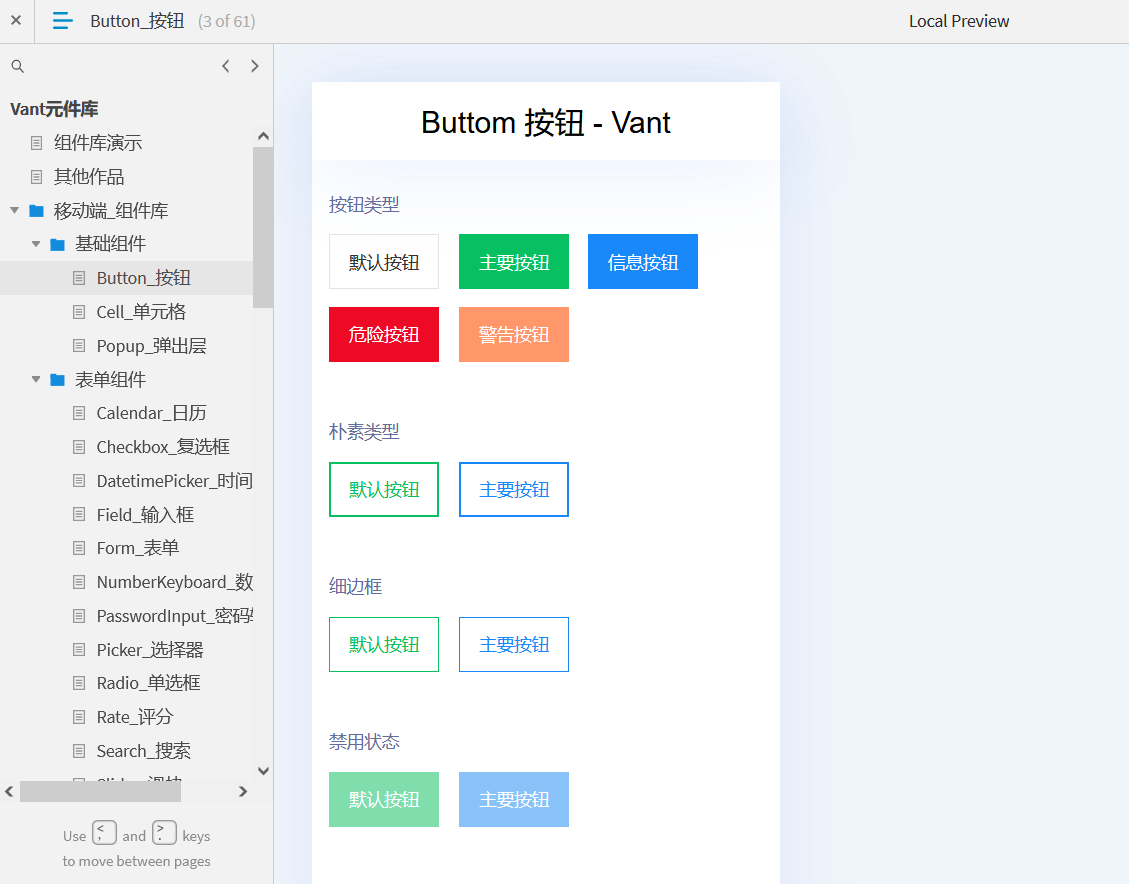Open the PasswordInput page
The width and height of the screenshot is (1129, 884).
174,616
